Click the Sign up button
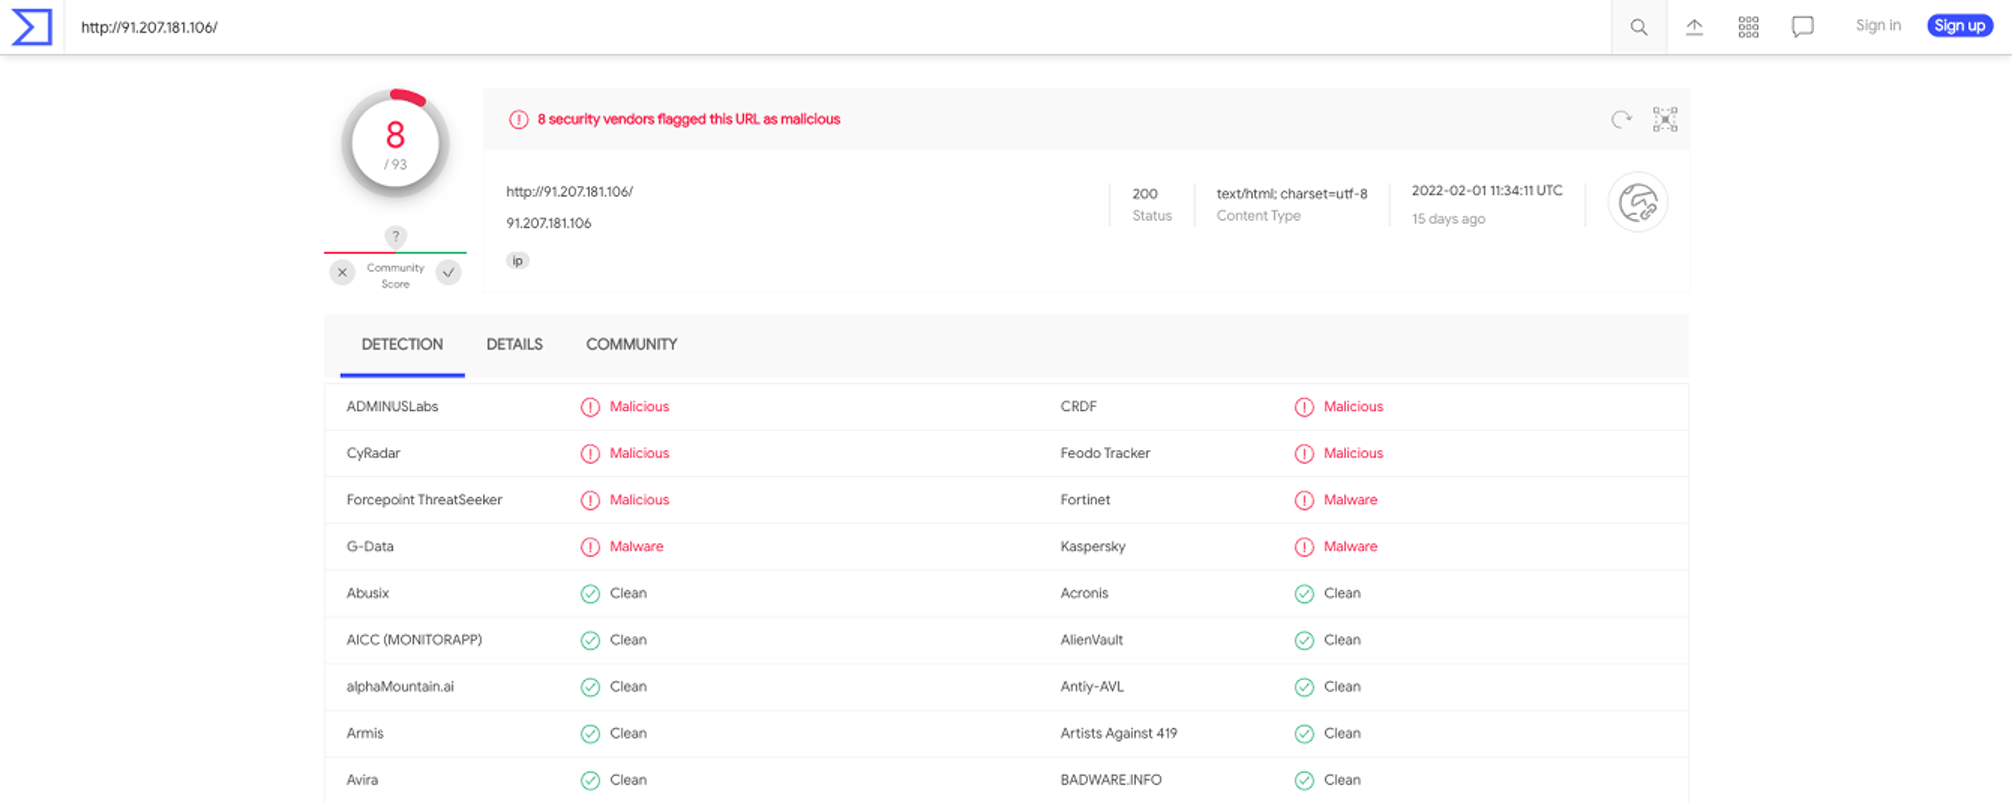Viewport: 2012px width, 804px height. point(1960,26)
